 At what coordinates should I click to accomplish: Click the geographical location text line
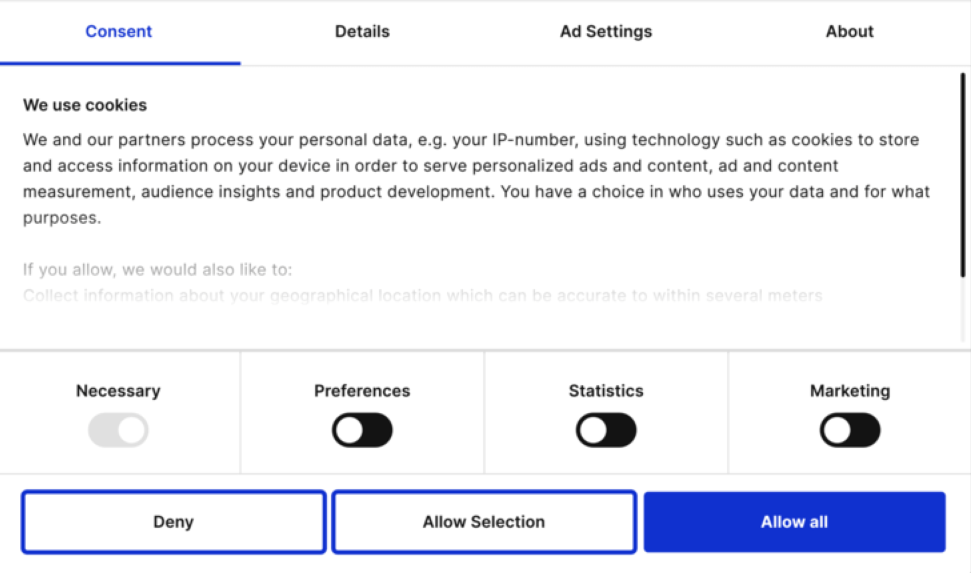coord(422,296)
